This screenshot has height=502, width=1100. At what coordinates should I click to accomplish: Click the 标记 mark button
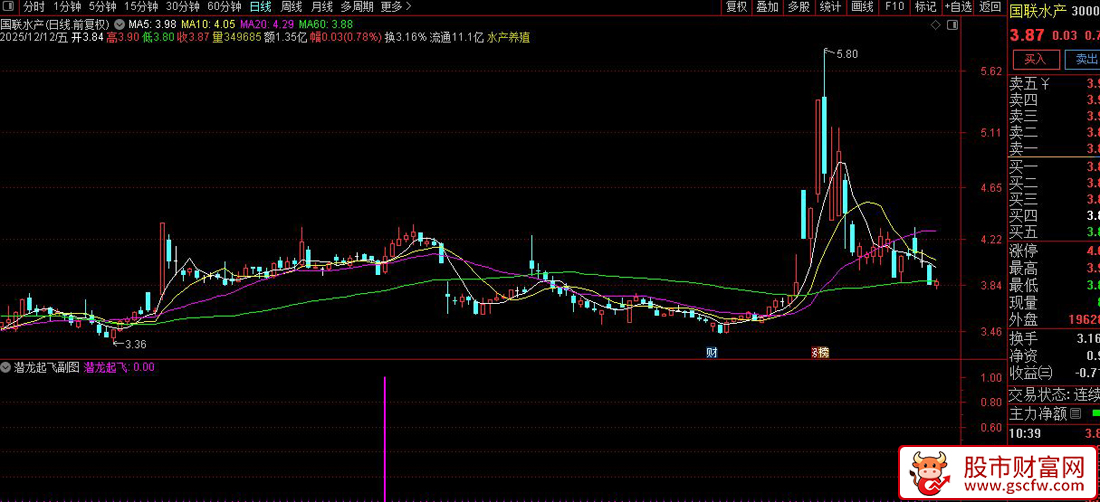925,7
